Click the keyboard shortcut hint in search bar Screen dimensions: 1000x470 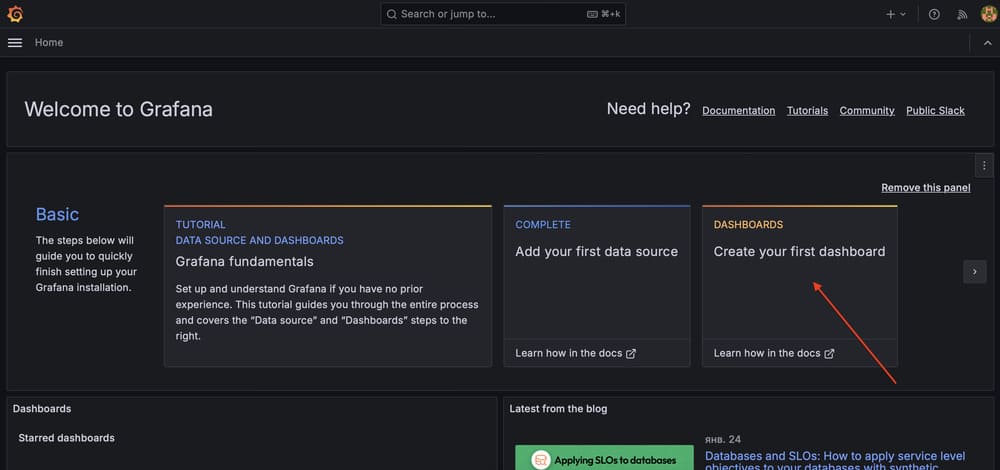pyautogui.click(x=603, y=14)
